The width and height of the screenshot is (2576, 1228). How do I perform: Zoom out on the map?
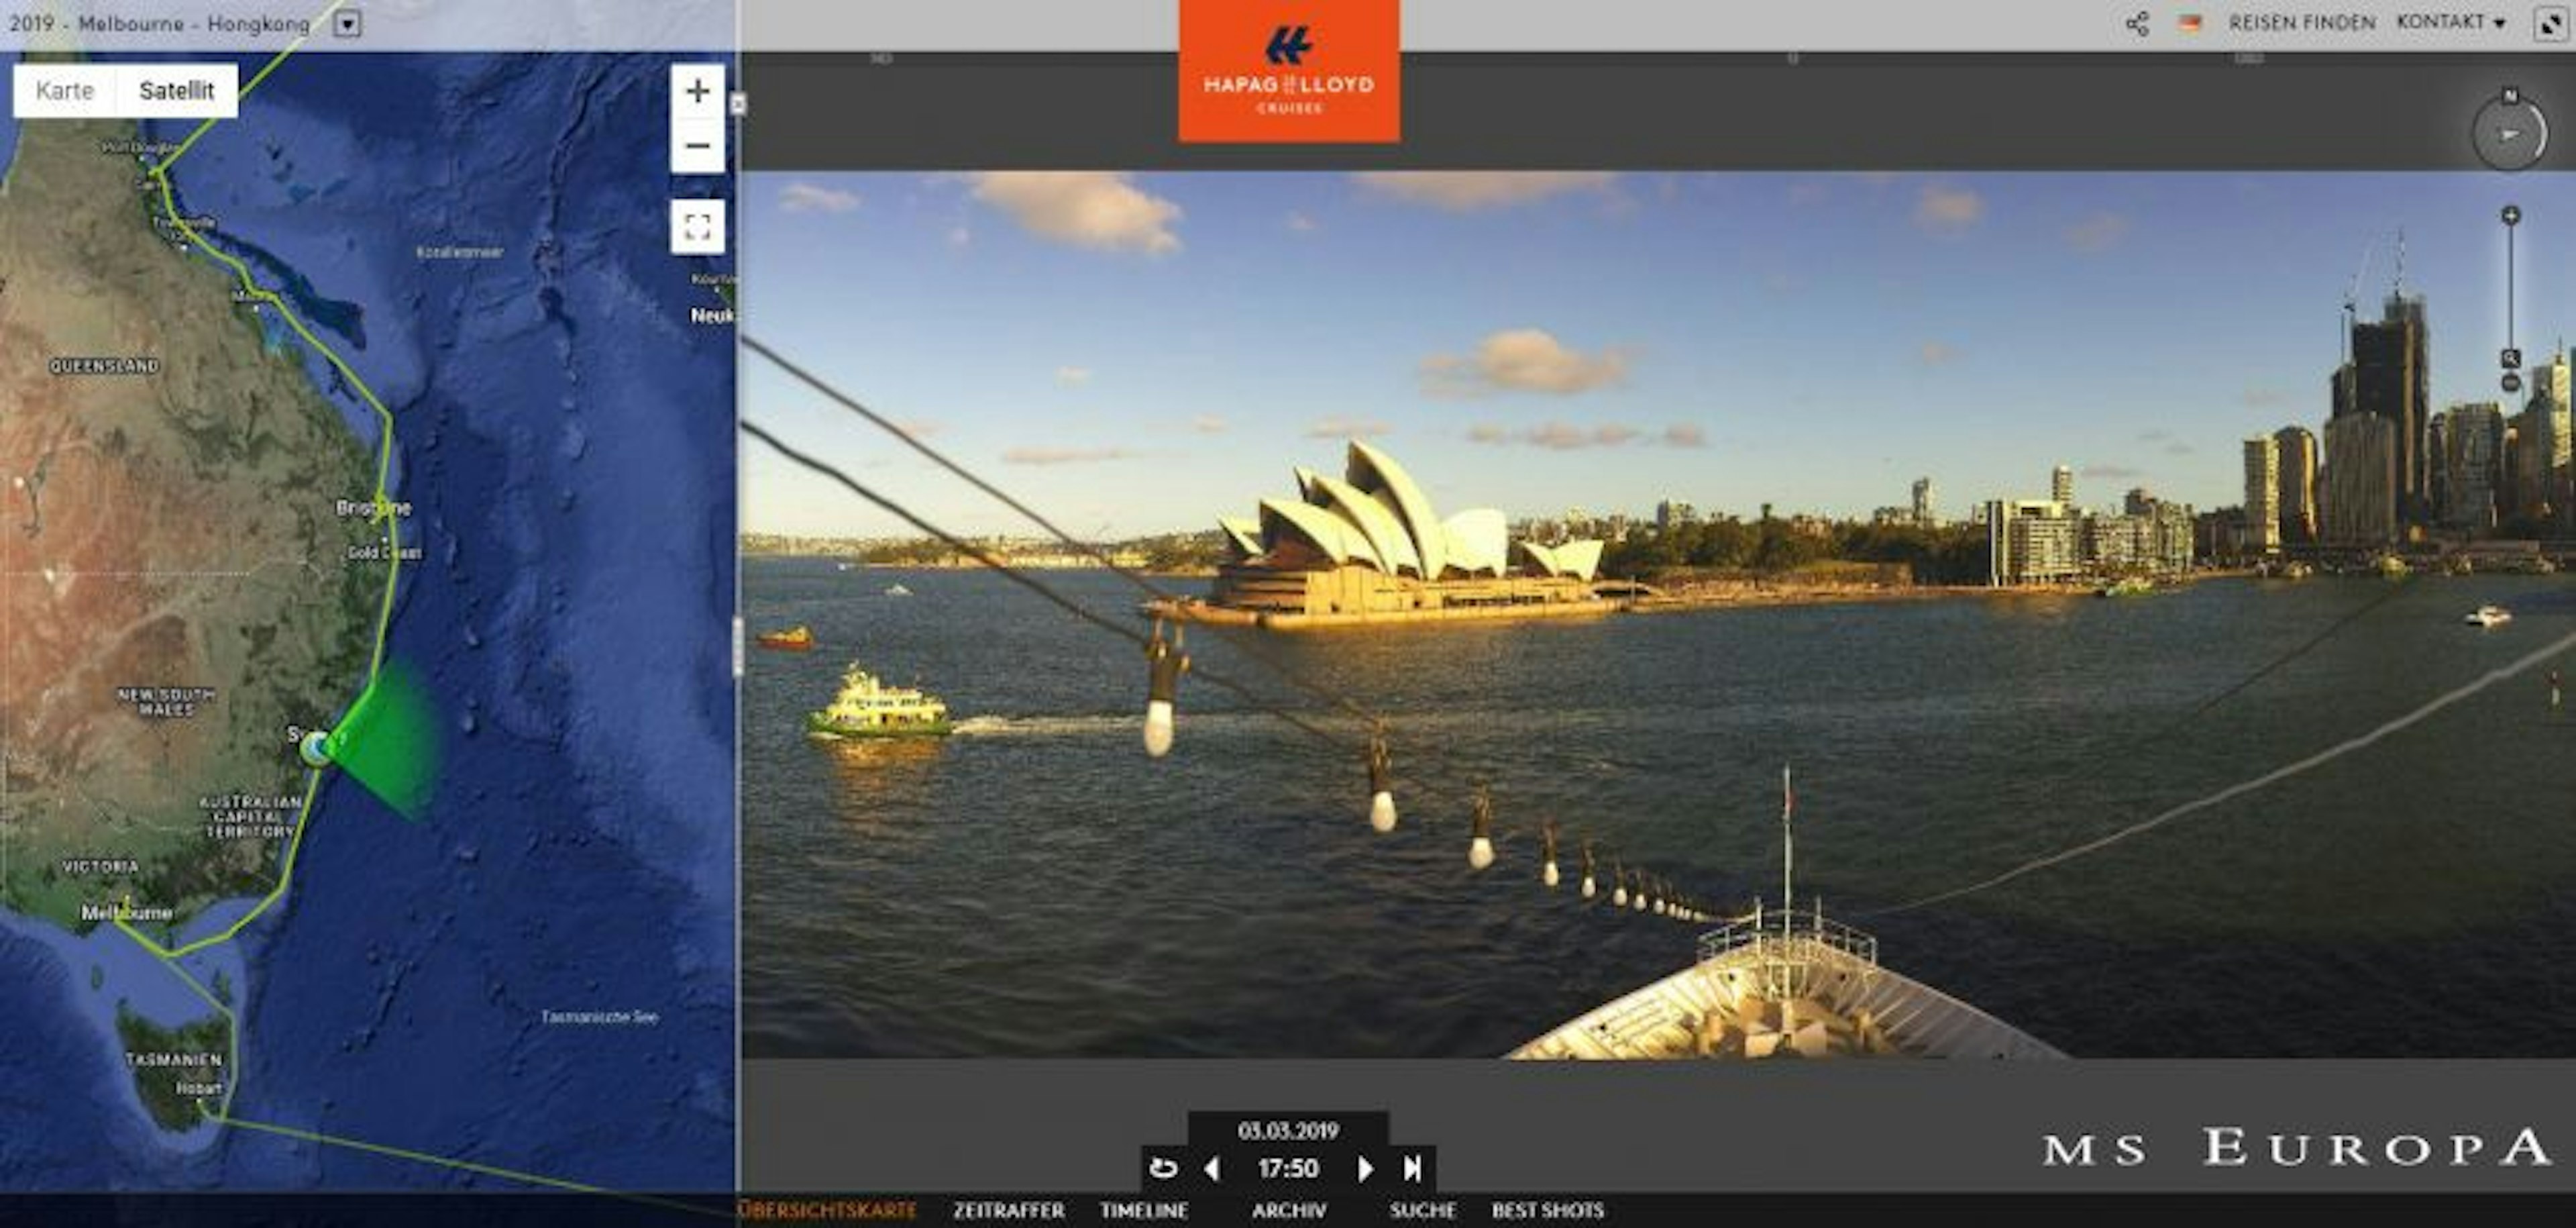697,146
